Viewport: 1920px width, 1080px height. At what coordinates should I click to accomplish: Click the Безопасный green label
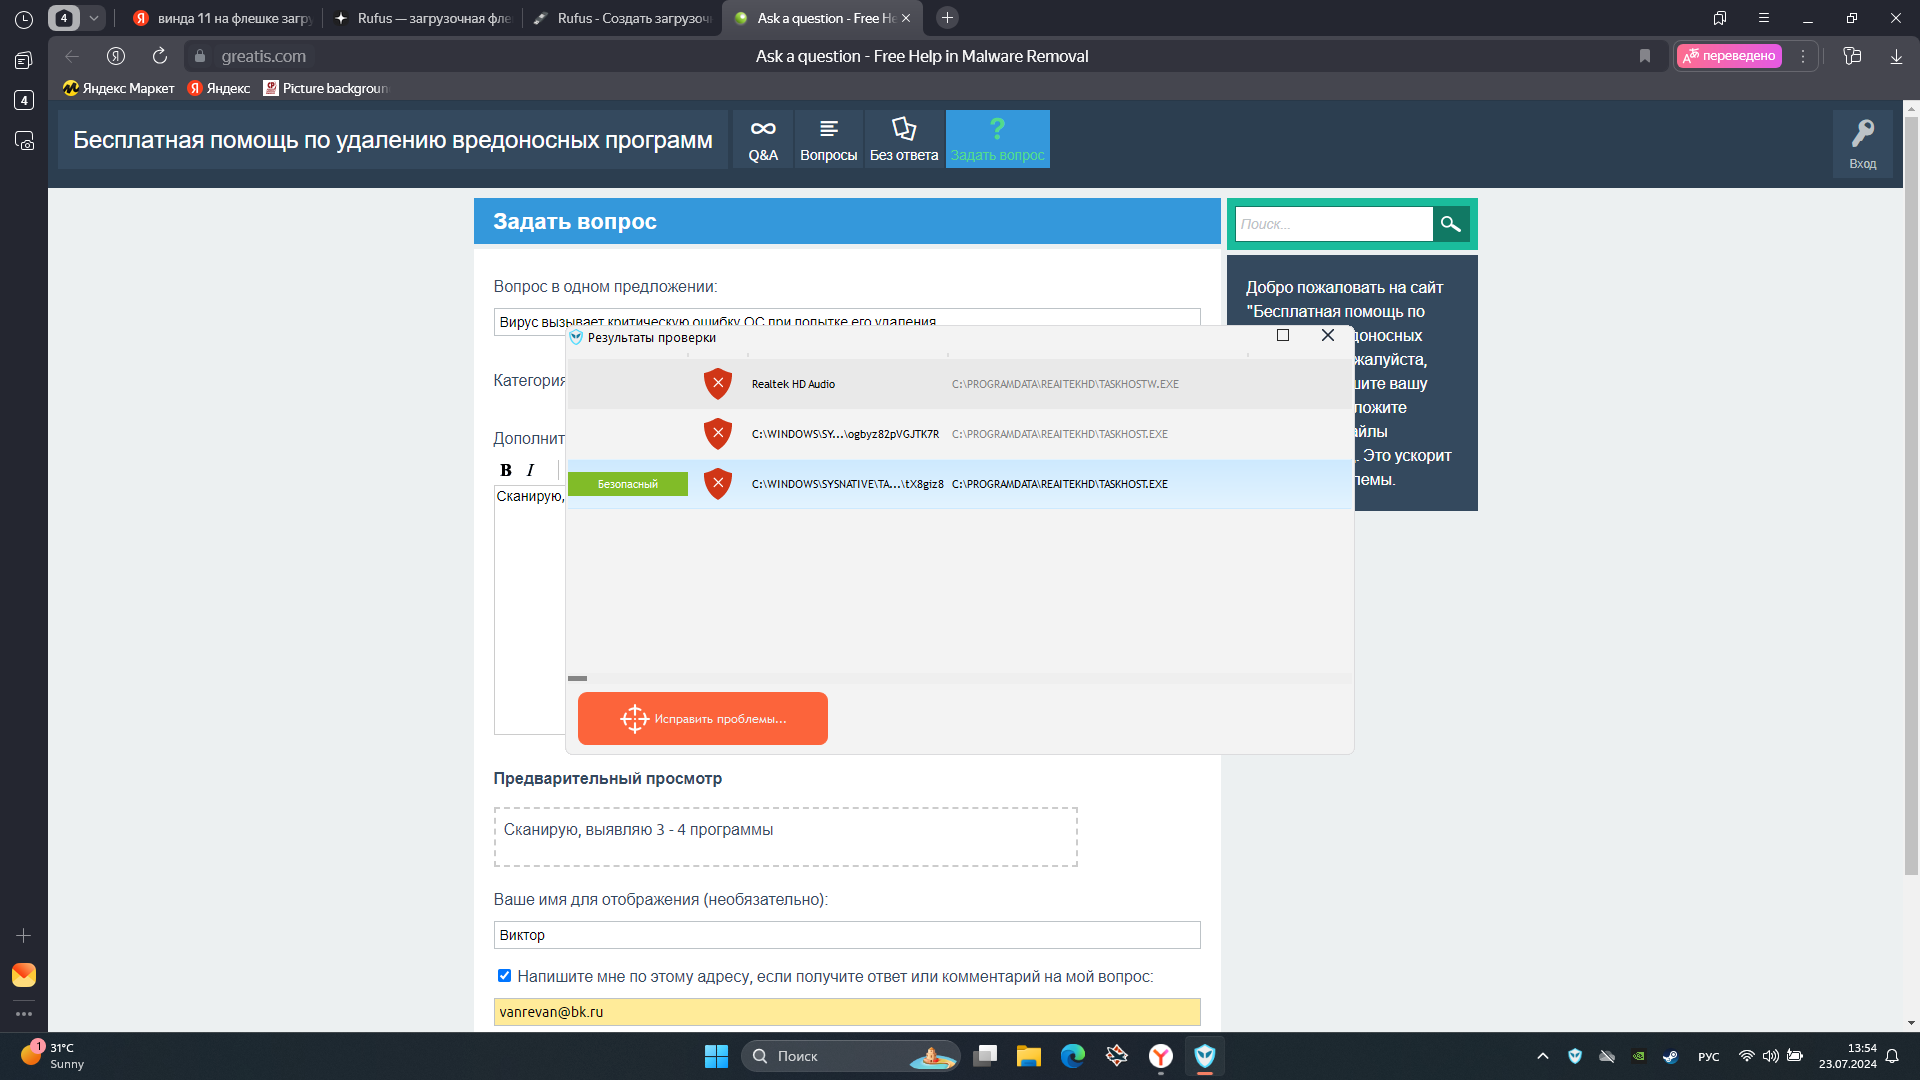point(628,484)
